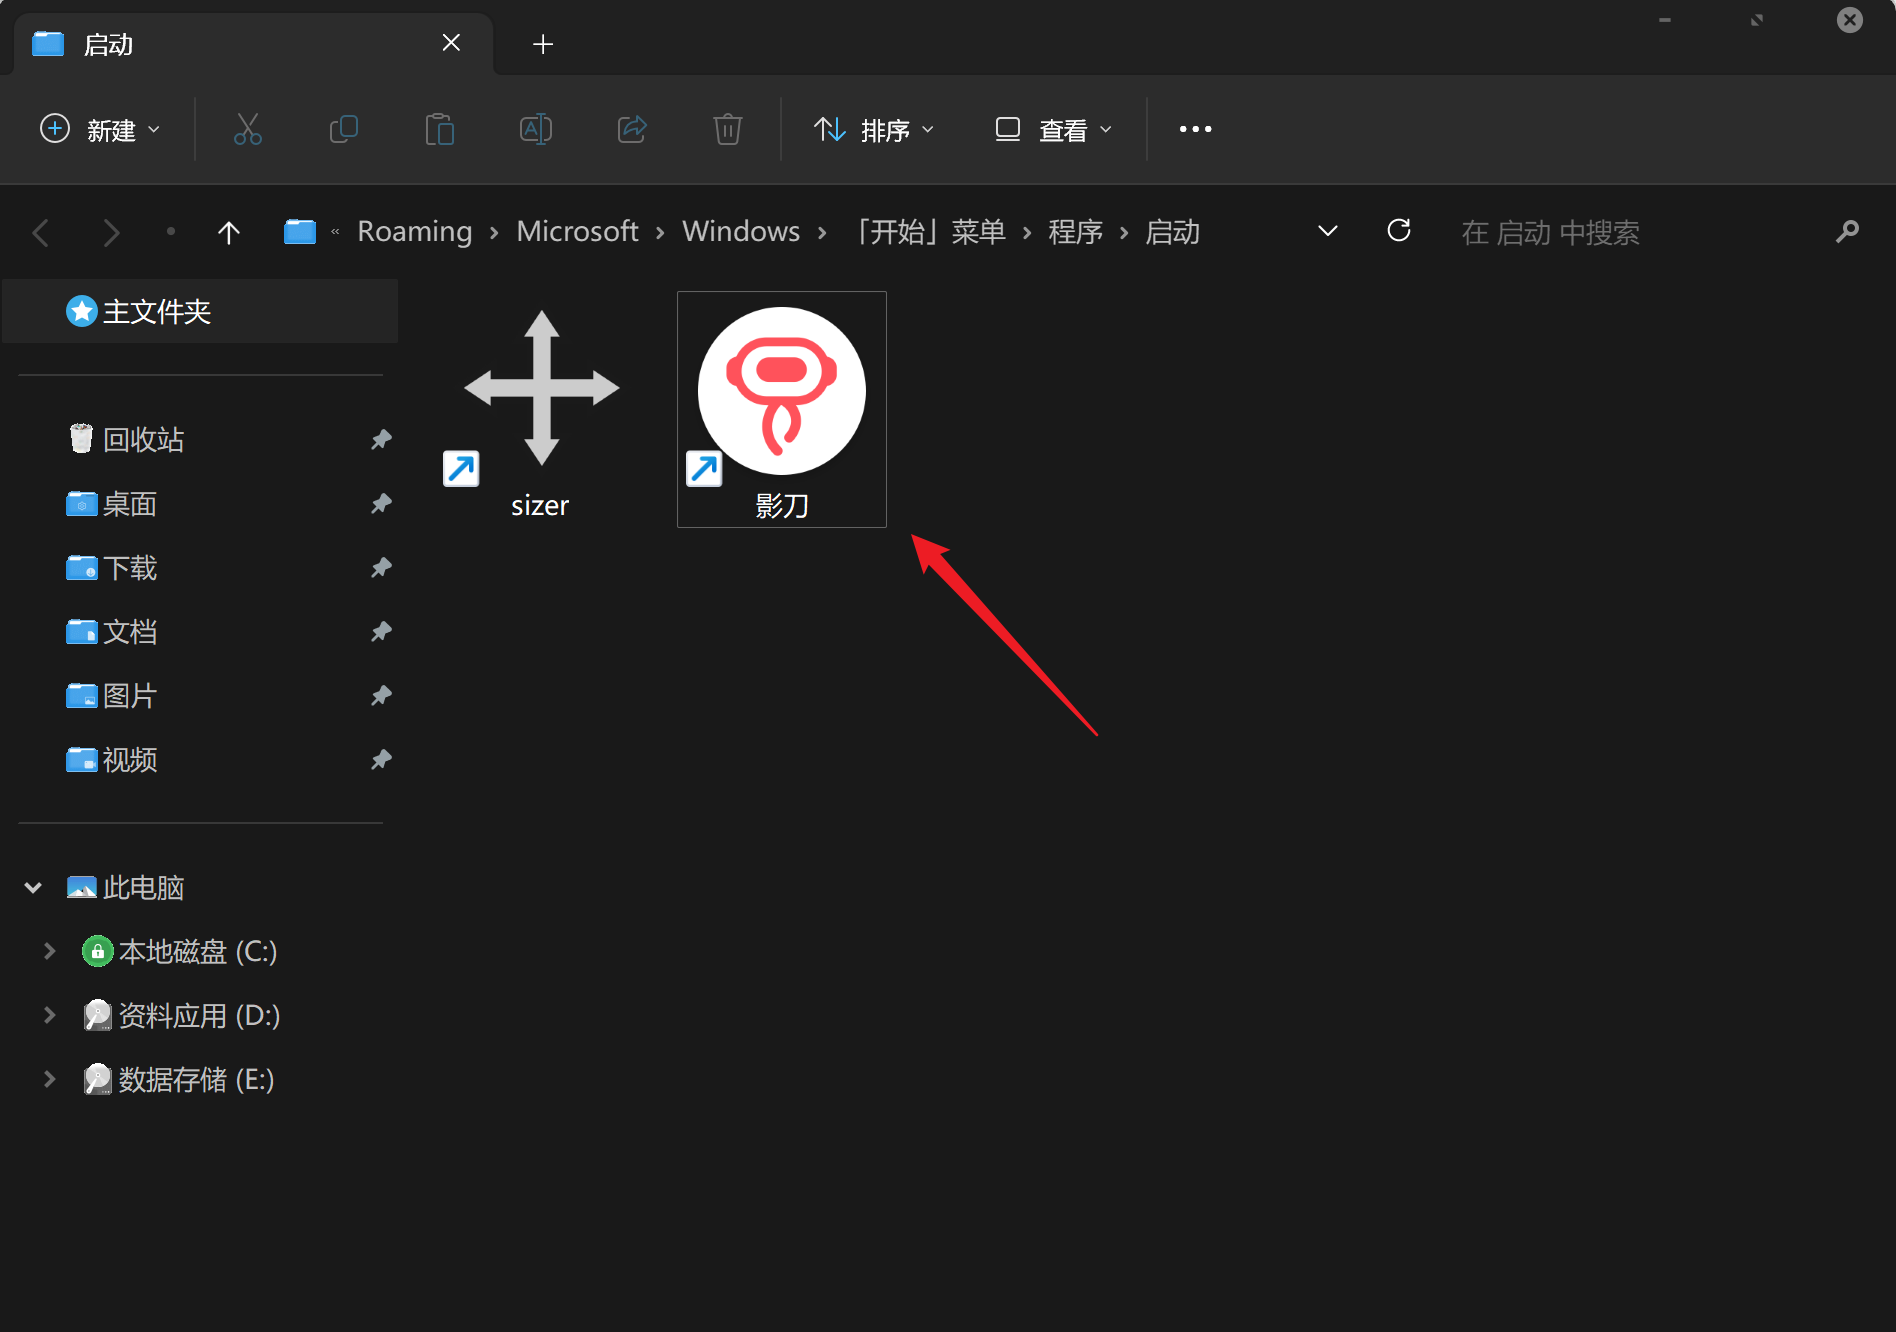Select the sizer shortcut

(540, 410)
